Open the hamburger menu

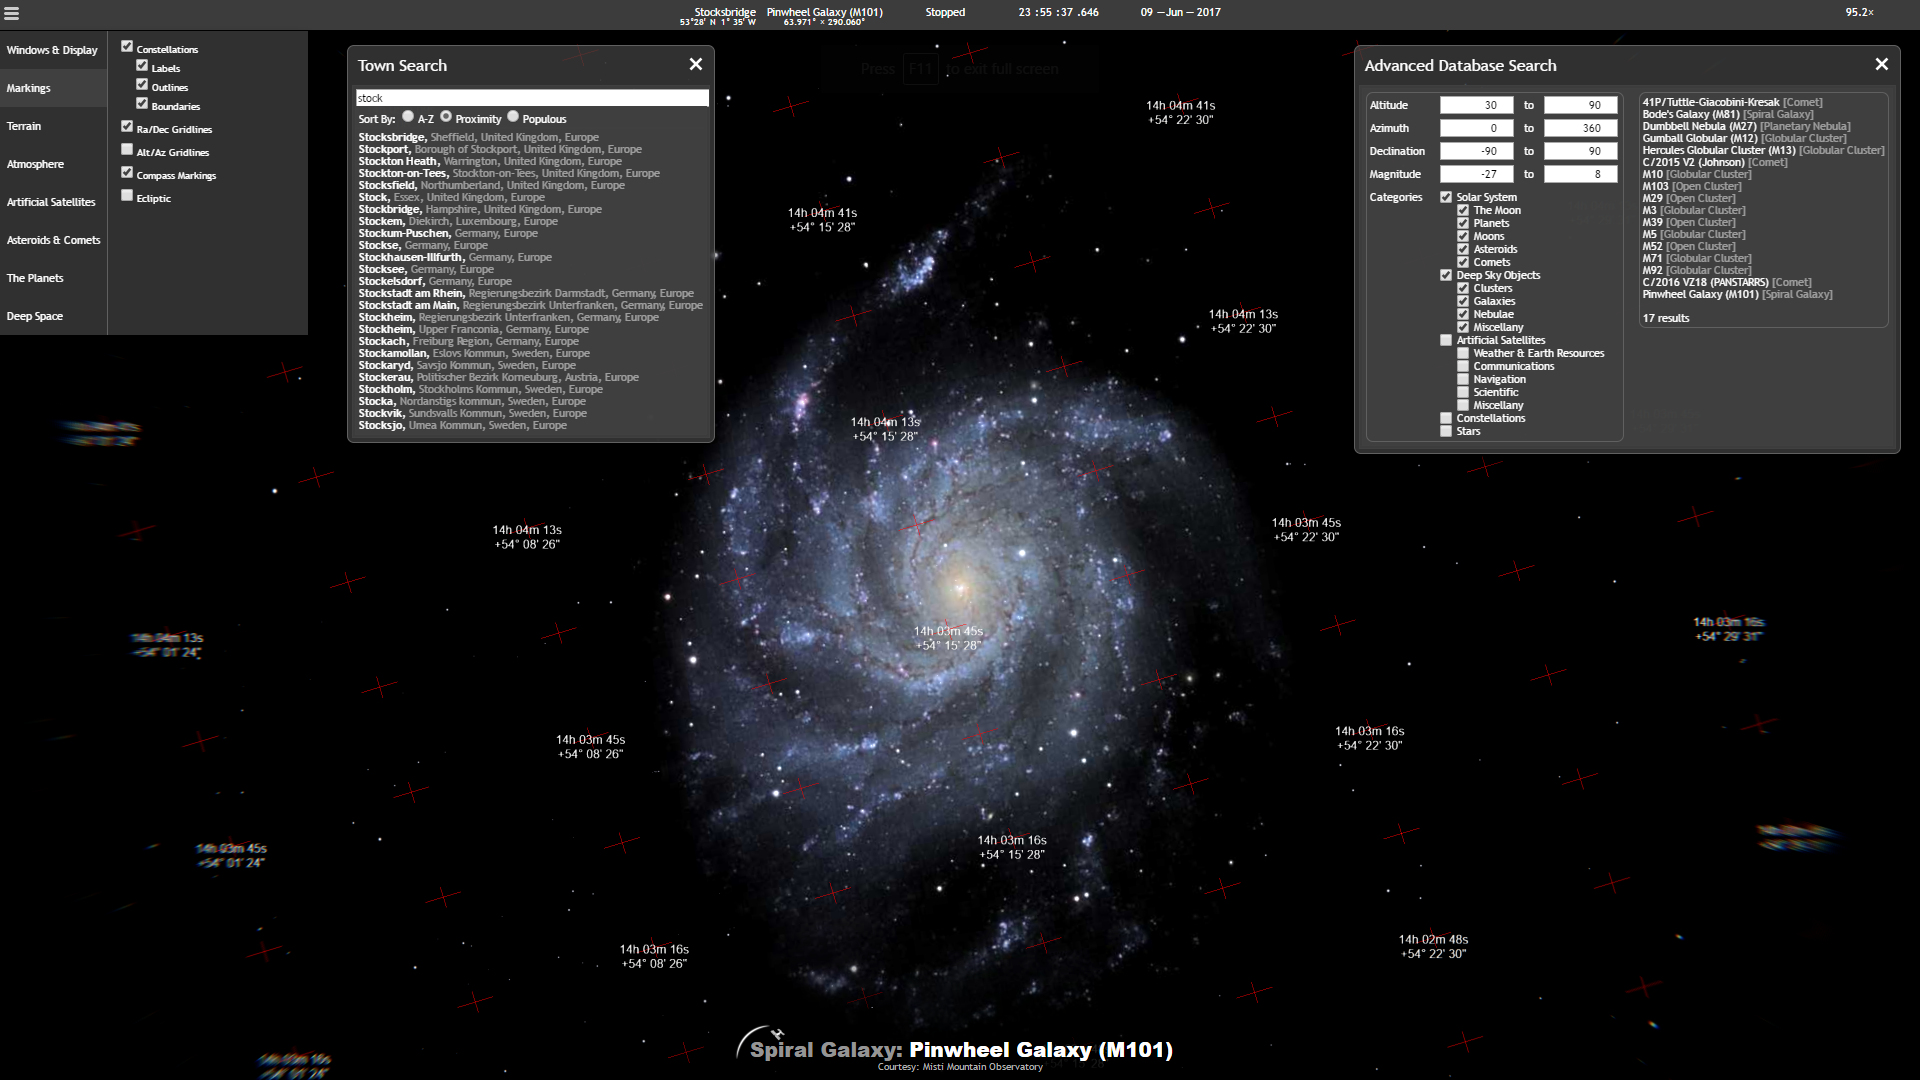pos(13,13)
